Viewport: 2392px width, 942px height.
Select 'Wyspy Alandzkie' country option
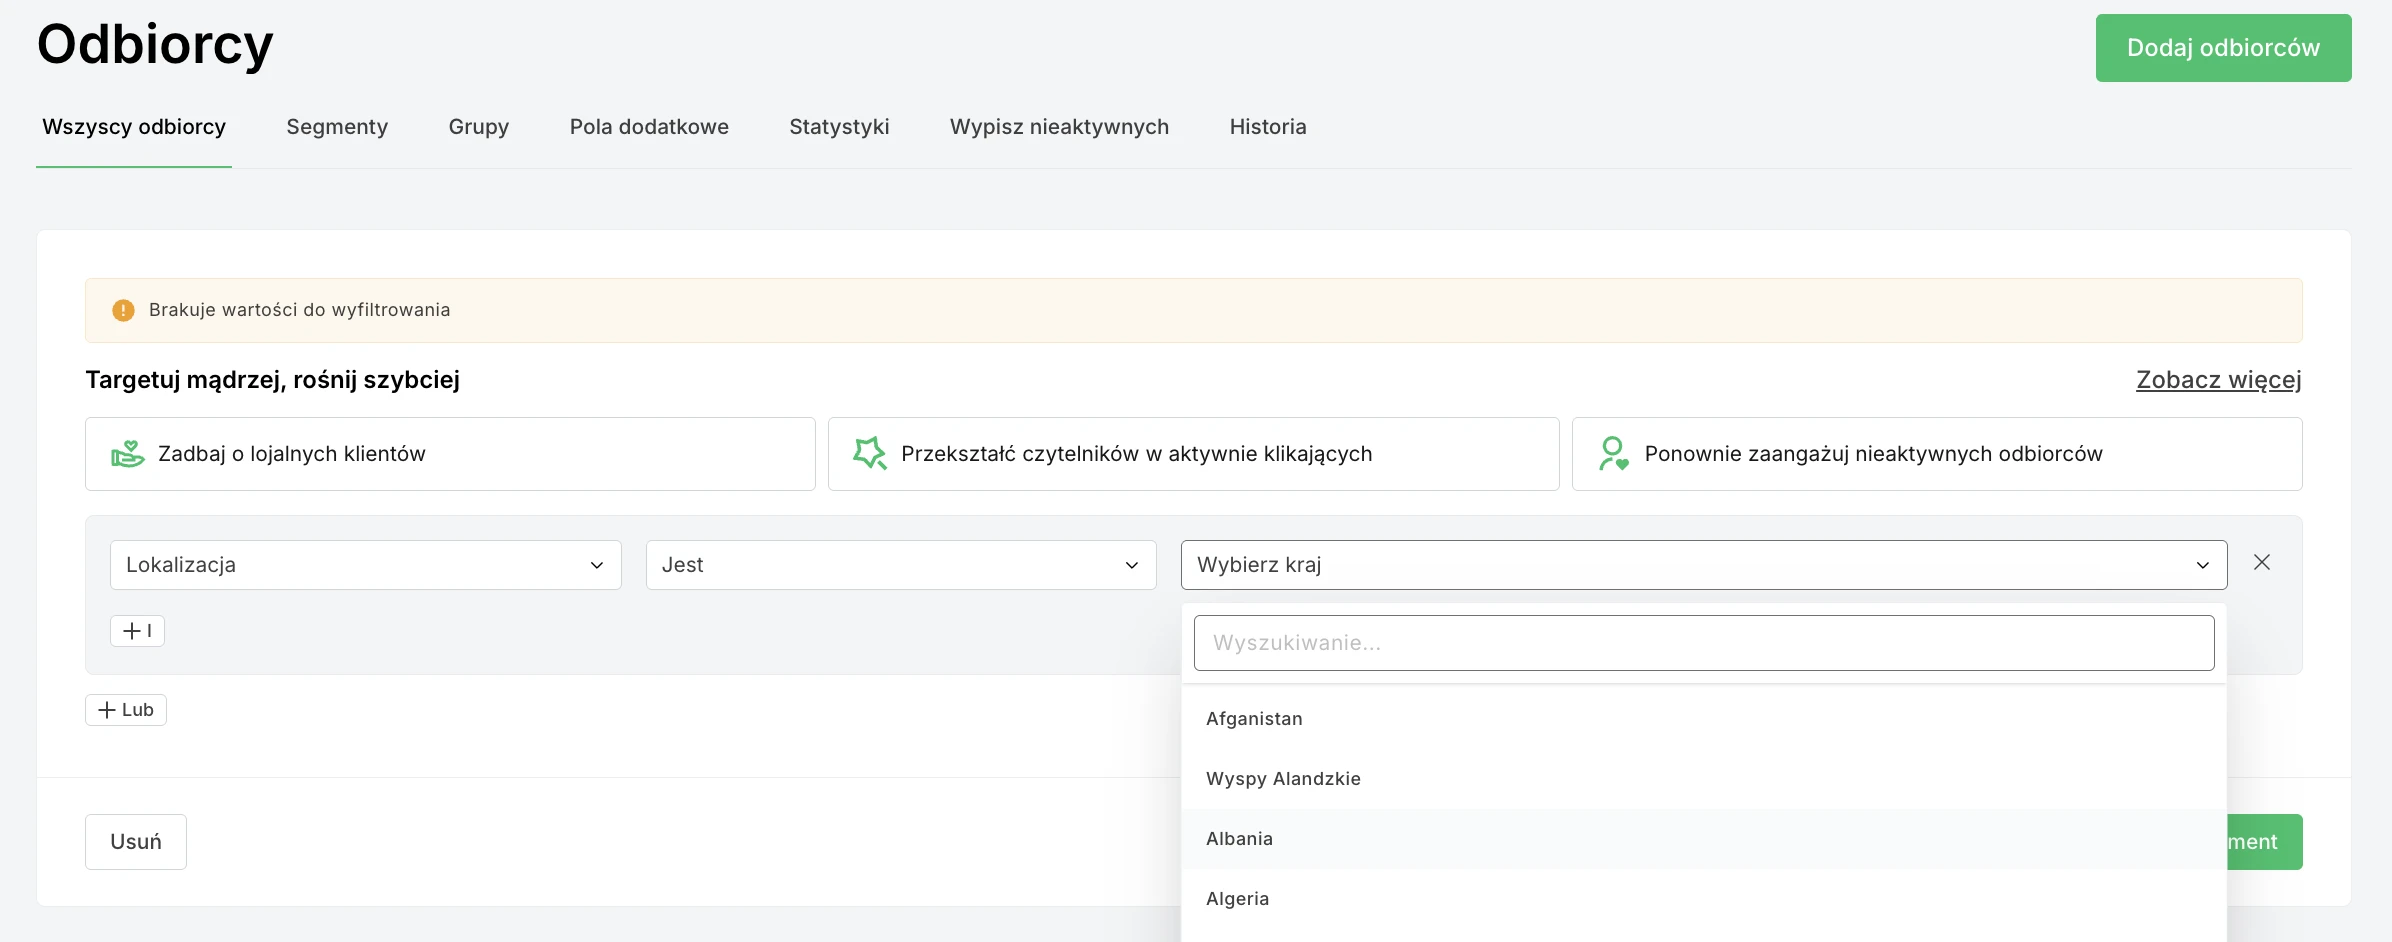[x=1283, y=778]
